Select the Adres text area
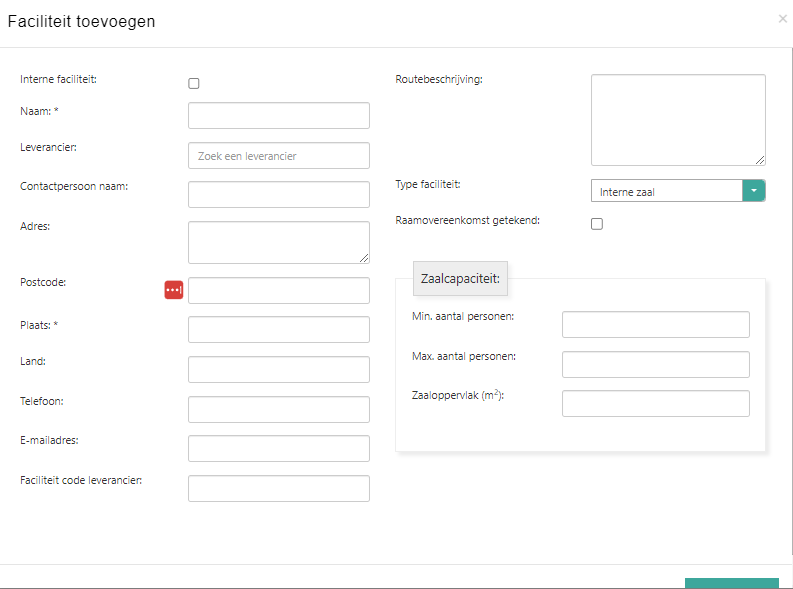This screenshot has width=793, height=589. coord(278,242)
